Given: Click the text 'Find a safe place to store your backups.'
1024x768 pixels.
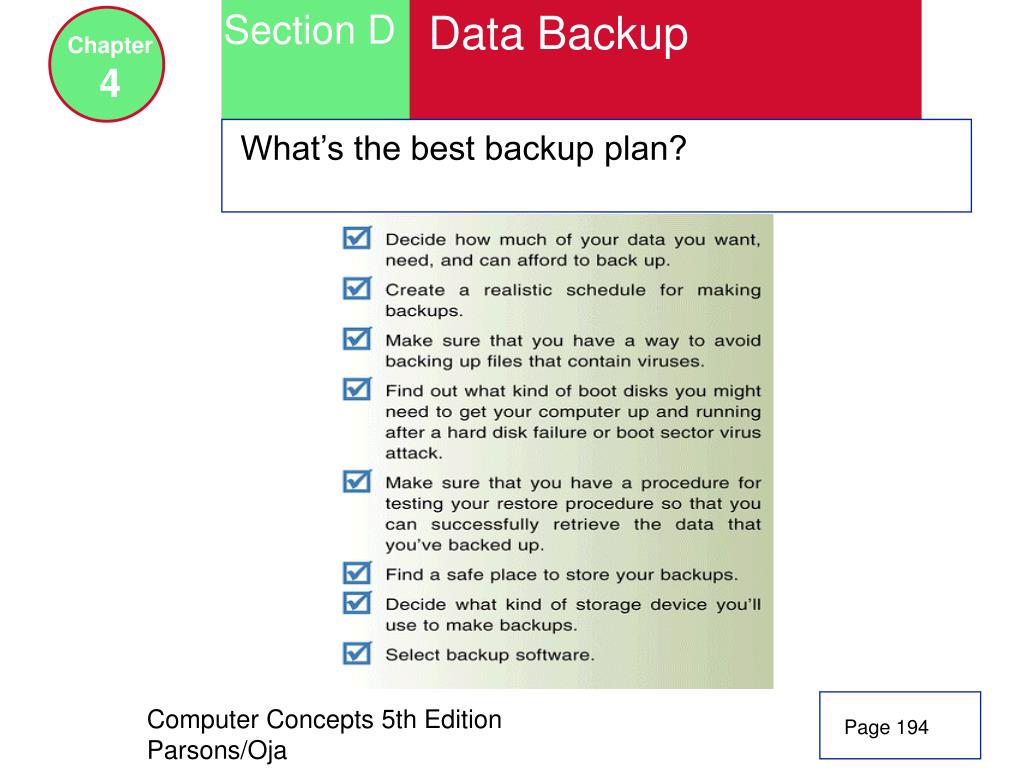Looking at the screenshot, I should pyautogui.click(x=562, y=575).
